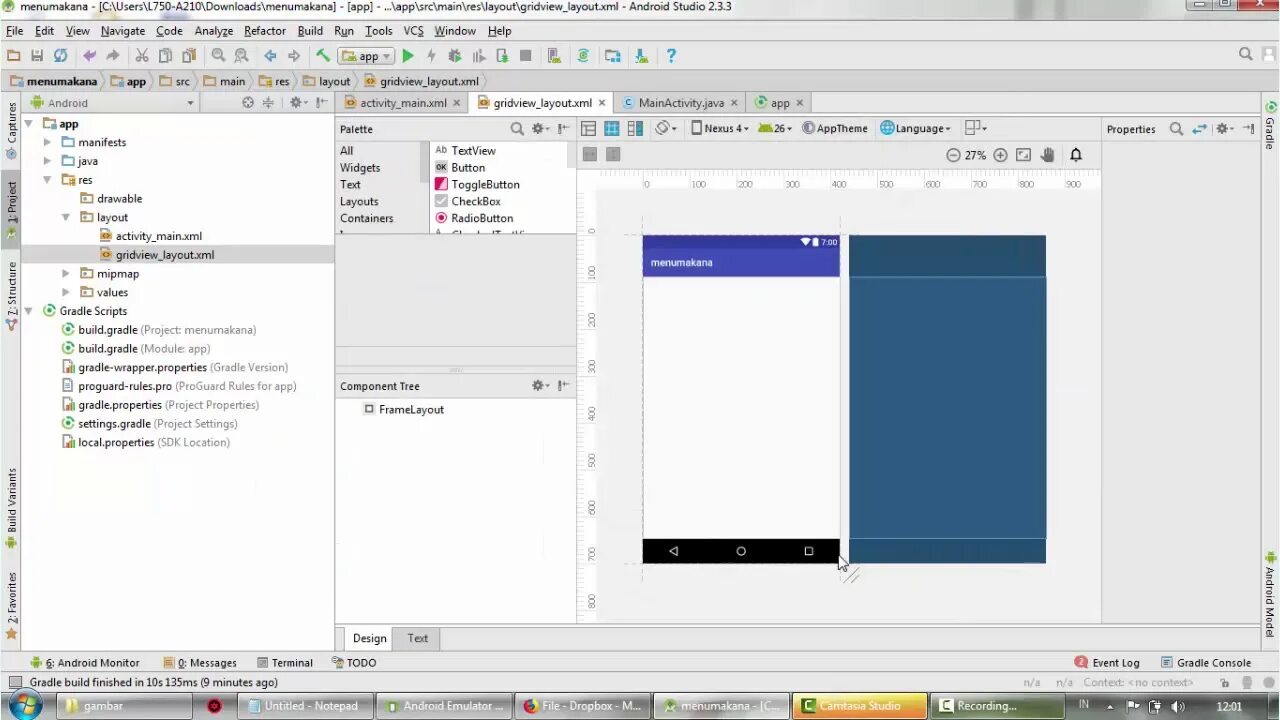Toggle Captures side tab

click(11, 130)
